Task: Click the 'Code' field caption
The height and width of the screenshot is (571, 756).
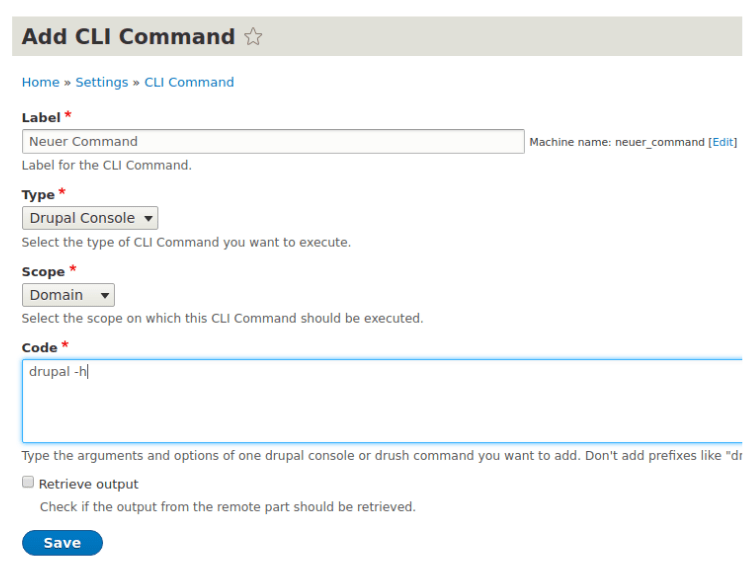Action: pos(40,347)
